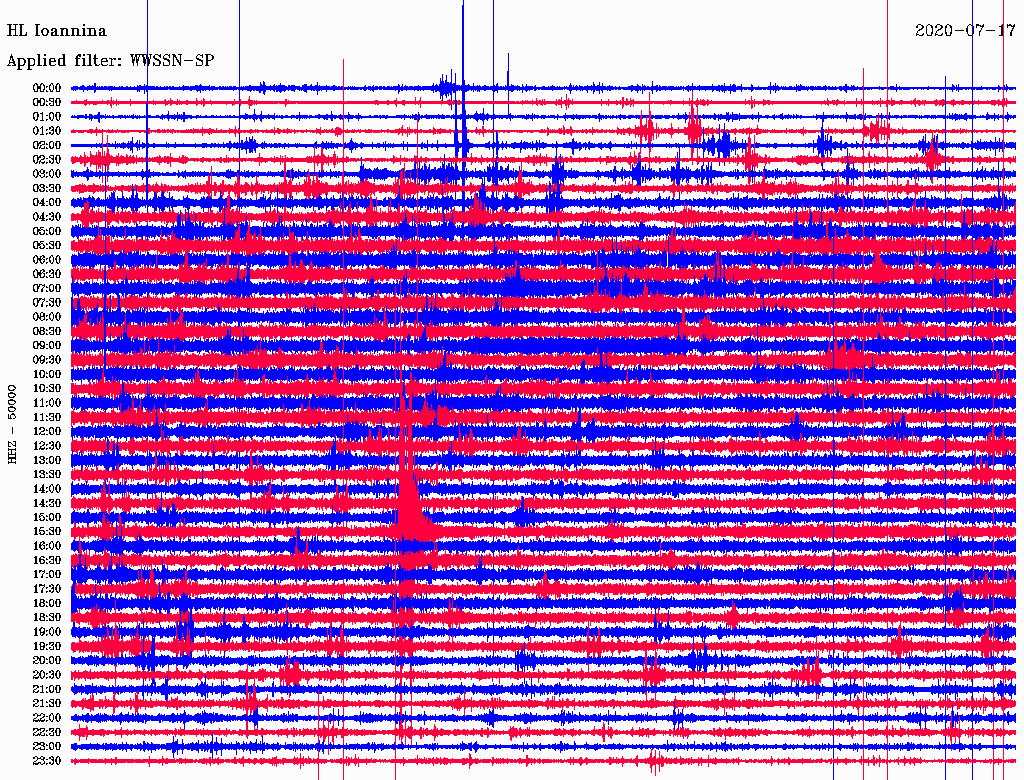Click the date label 2020-07-17
The image size is (1024, 780).
click(965, 31)
